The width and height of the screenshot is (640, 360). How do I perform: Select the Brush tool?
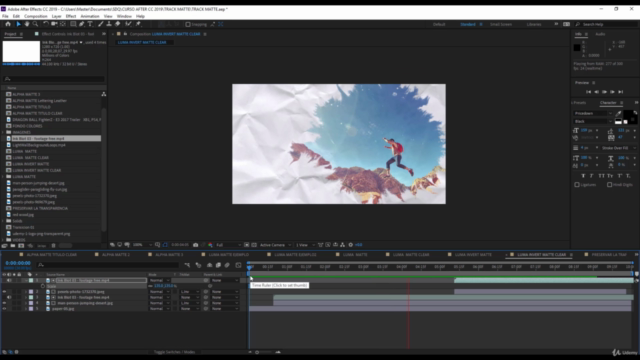coord(101,24)
